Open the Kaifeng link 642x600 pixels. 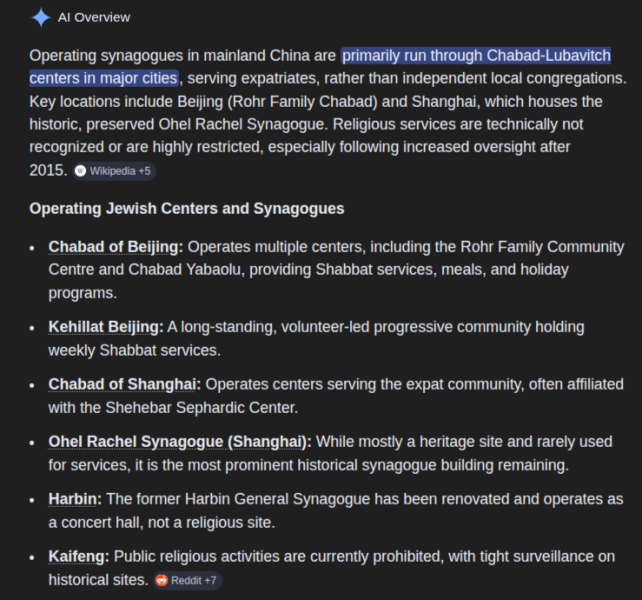click(77, 556)
